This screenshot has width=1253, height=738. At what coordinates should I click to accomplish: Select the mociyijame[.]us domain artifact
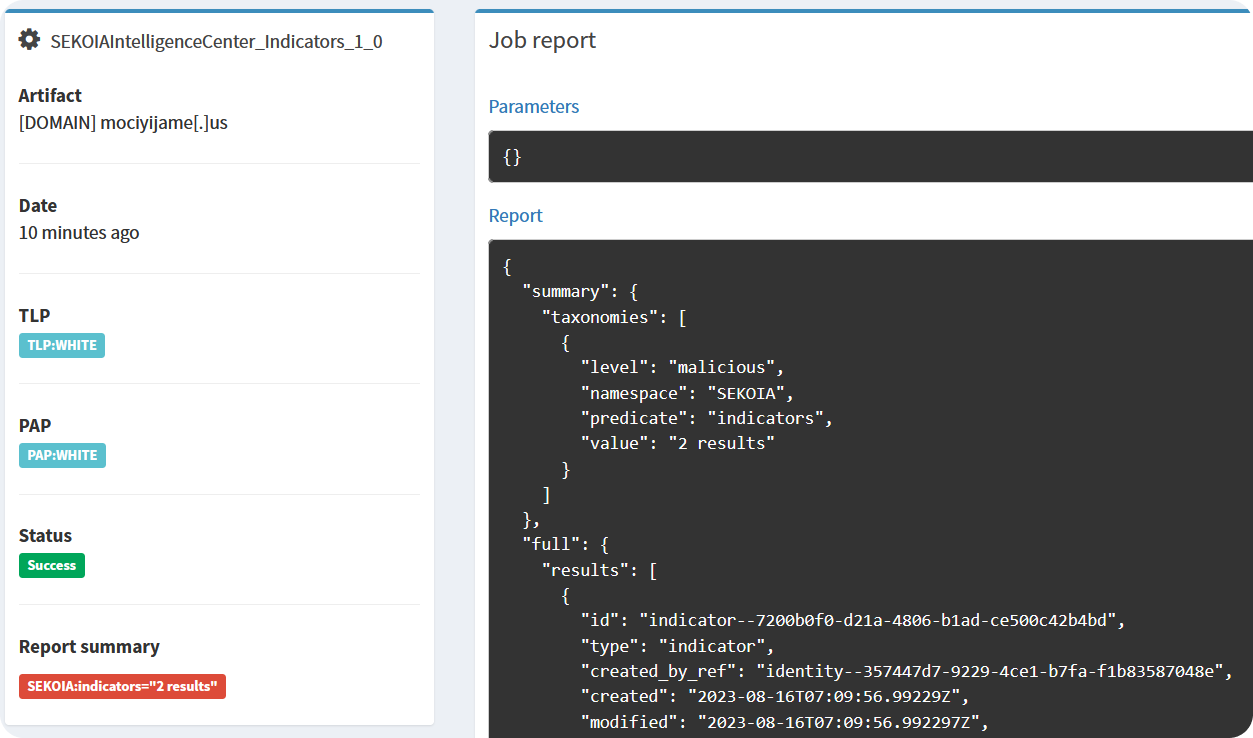[123, 122]
